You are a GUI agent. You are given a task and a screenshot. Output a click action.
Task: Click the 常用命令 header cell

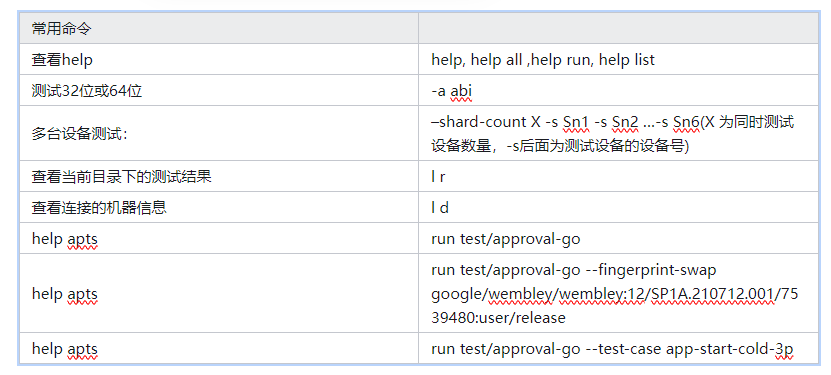218,28
